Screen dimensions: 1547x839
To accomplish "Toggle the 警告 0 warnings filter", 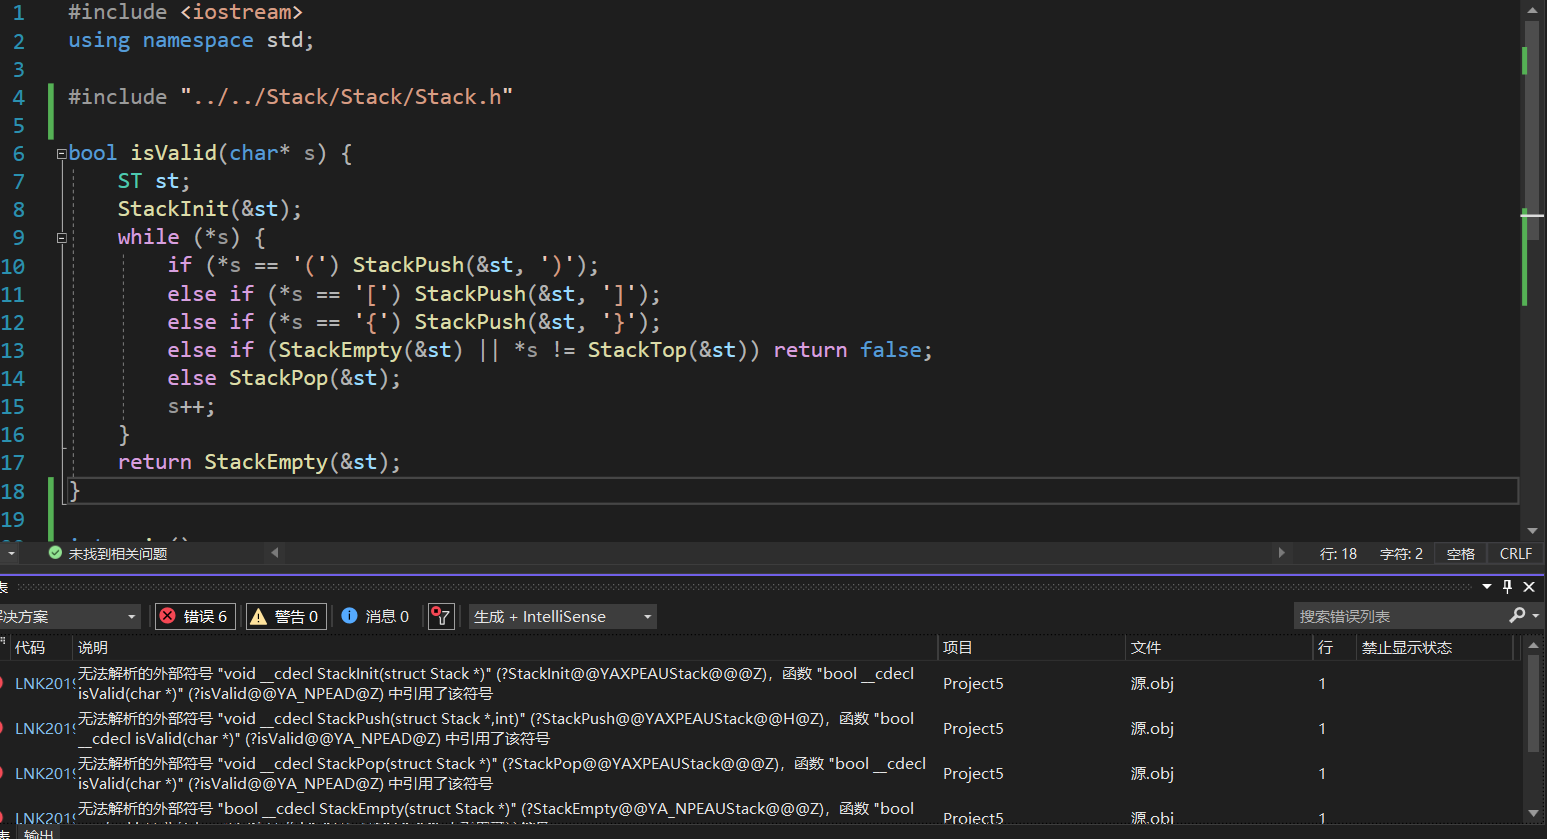I will (286, 616).
